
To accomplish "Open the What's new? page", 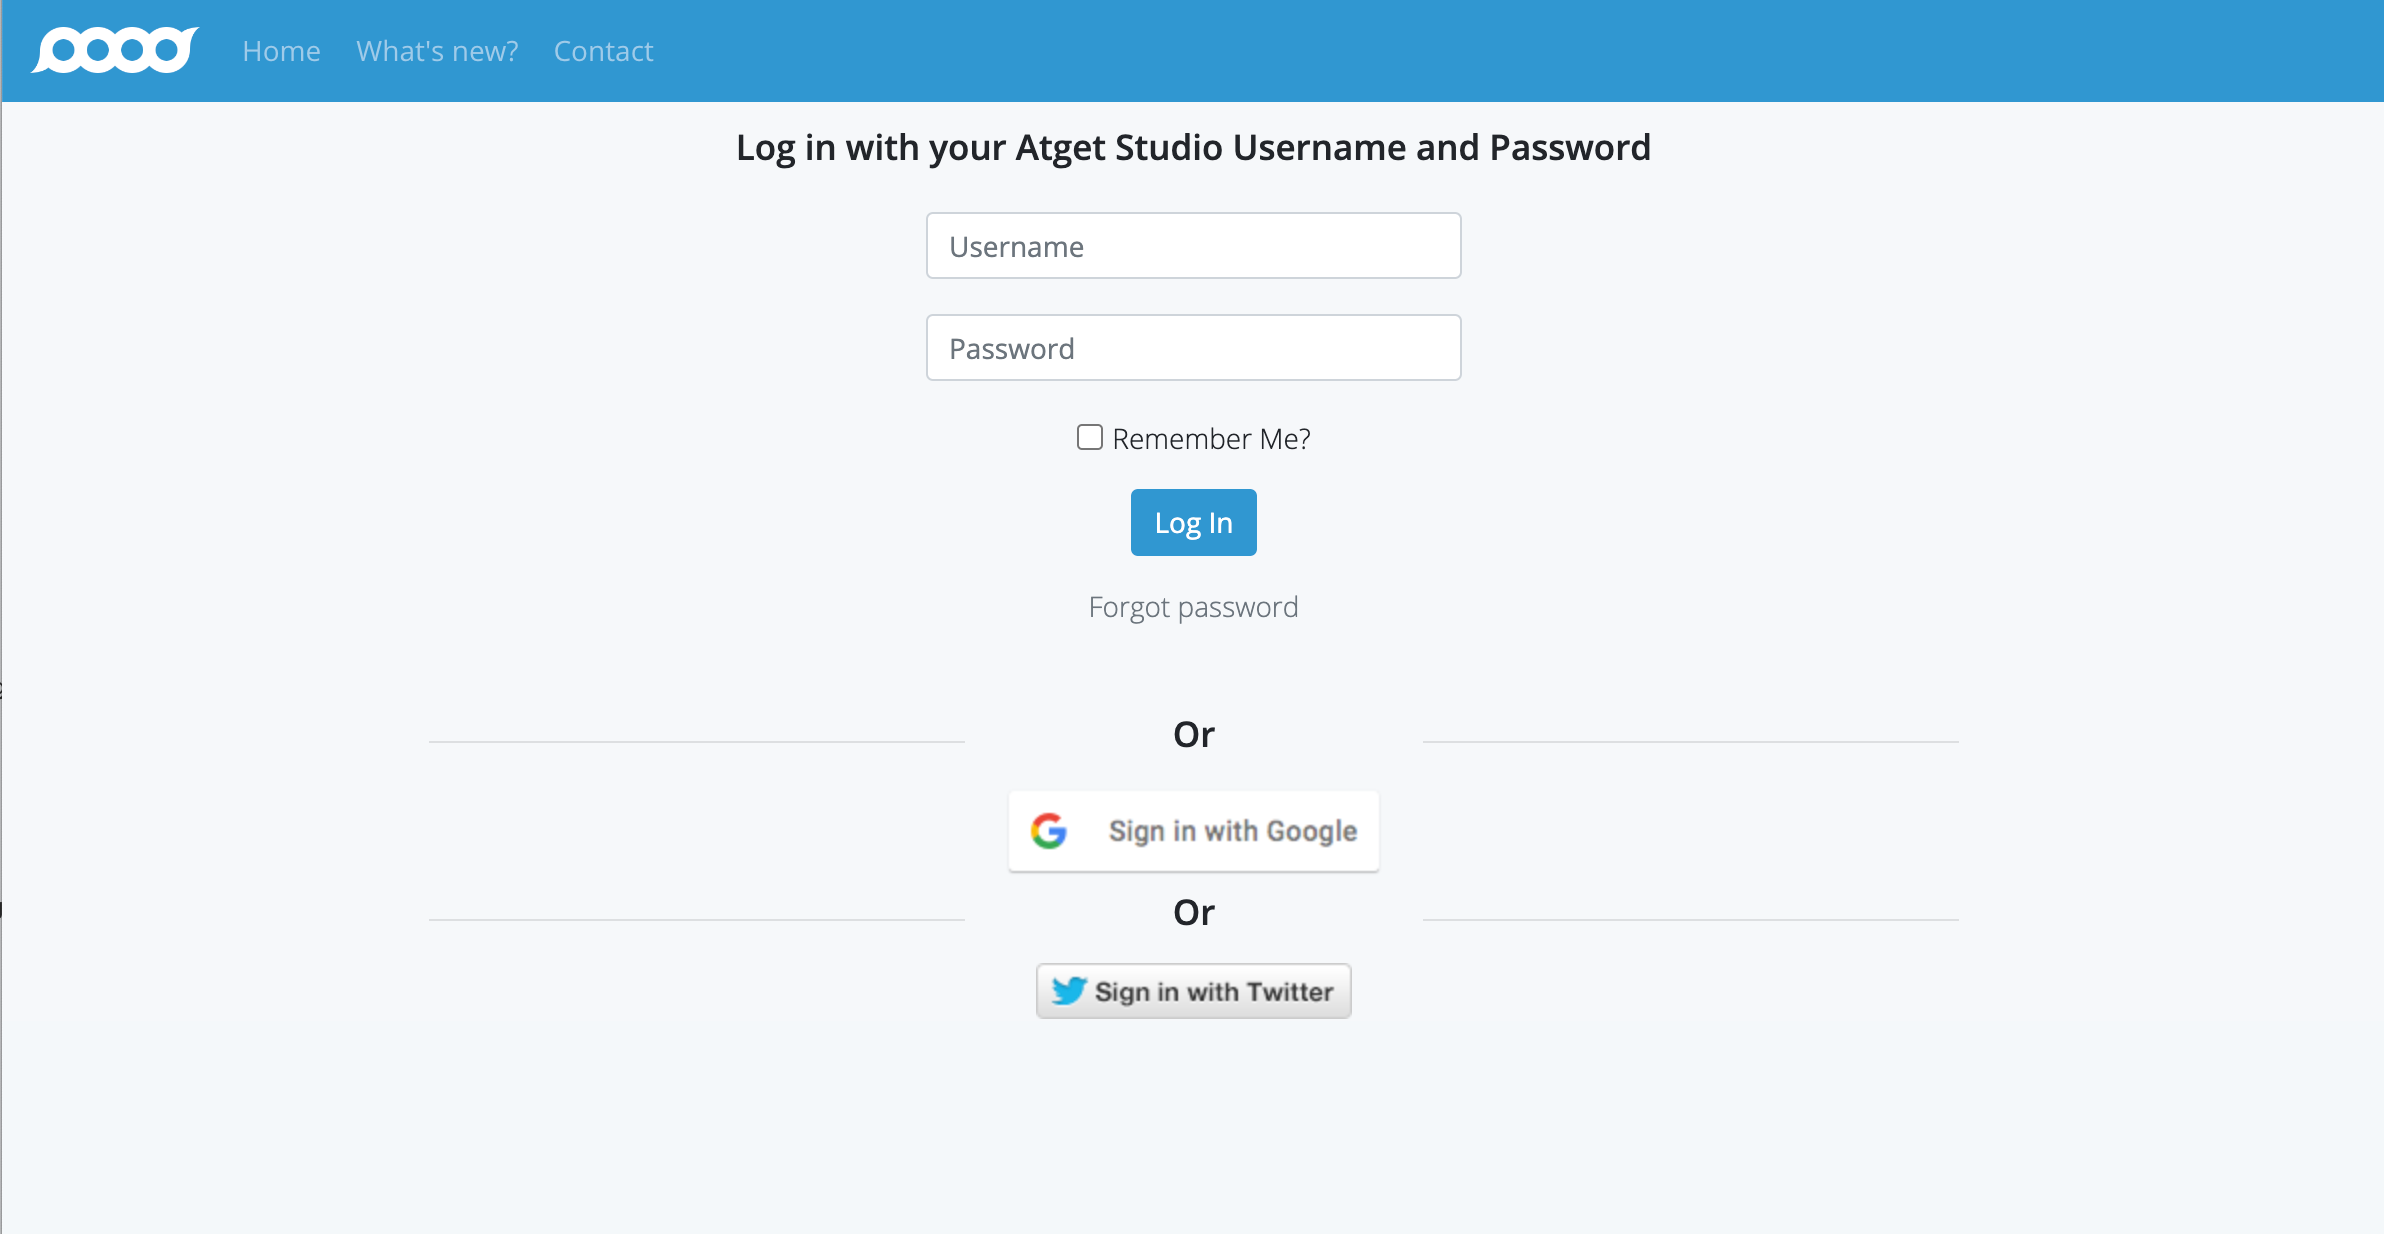I will pyautogui.click(x=437, y=51).
